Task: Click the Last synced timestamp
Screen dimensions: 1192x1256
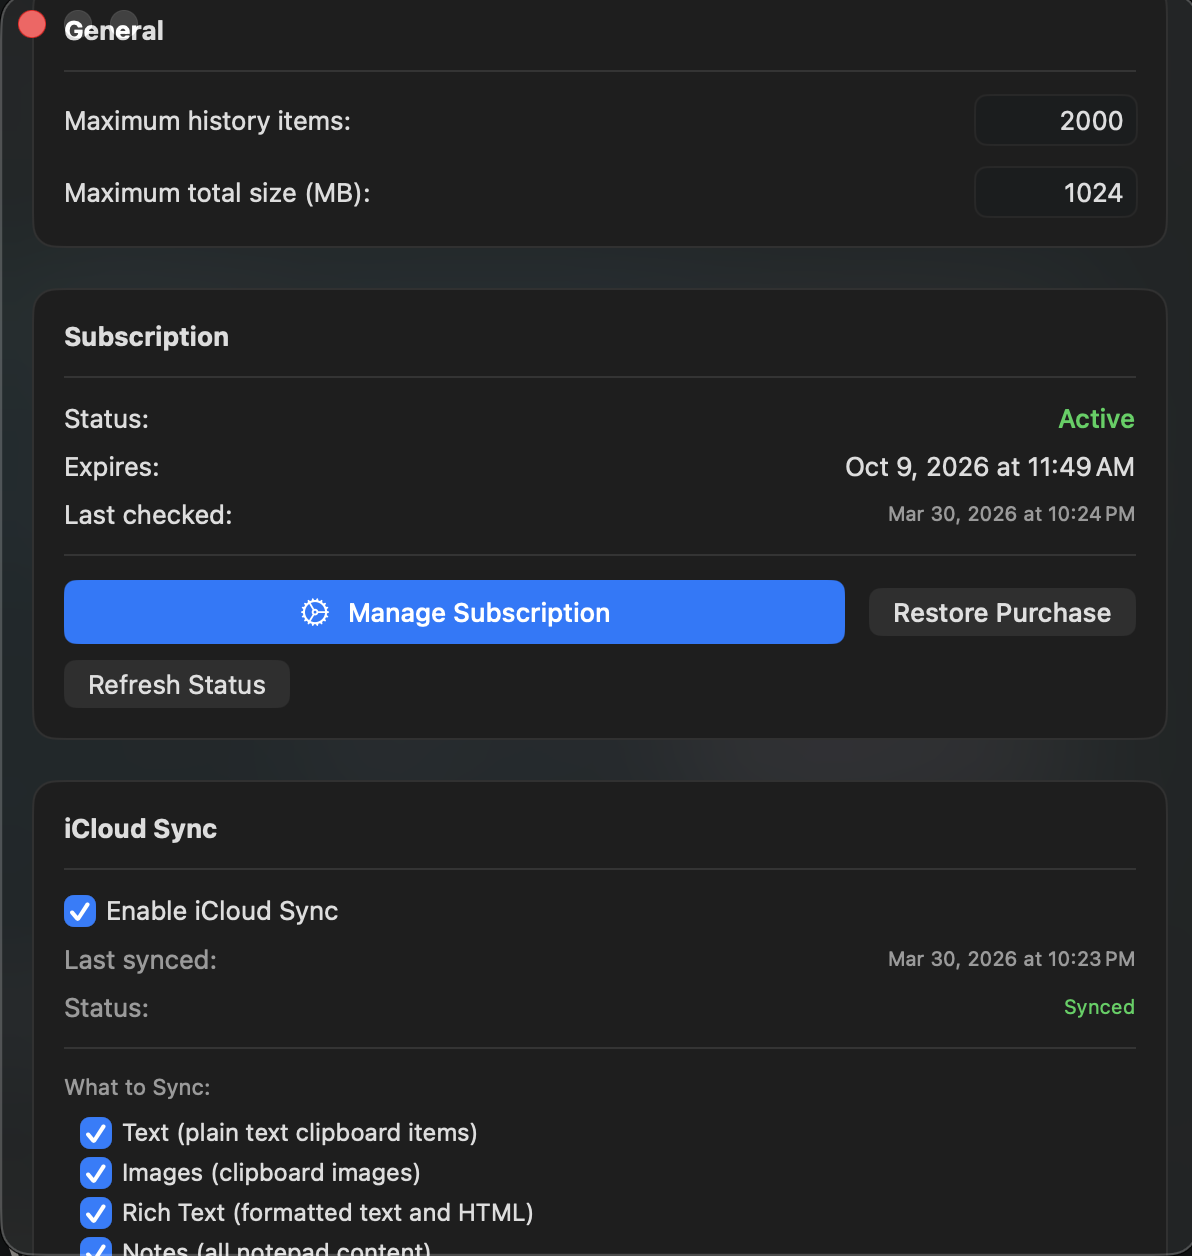Action: click(x=1011, y=959)
